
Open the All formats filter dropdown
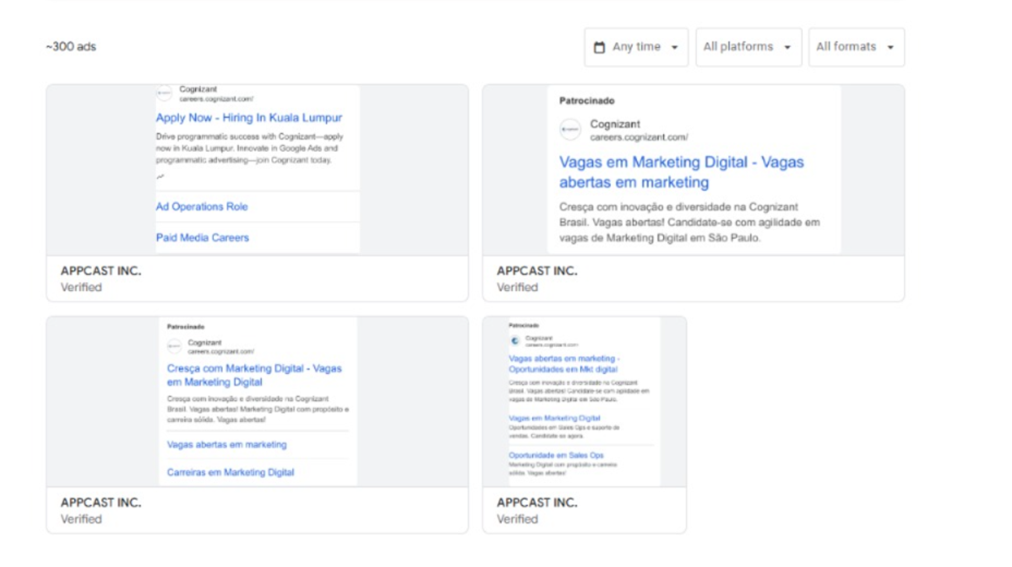click(856, 47)
